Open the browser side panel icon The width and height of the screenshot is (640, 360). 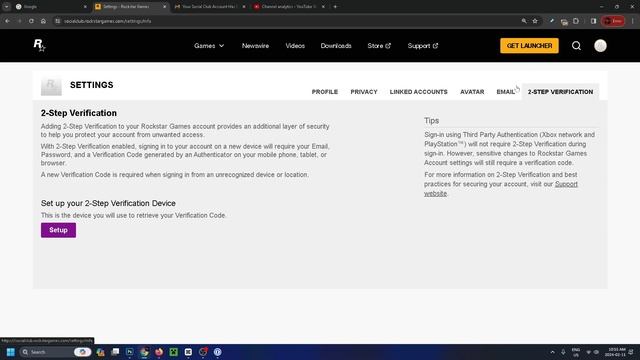coord(593,21)
